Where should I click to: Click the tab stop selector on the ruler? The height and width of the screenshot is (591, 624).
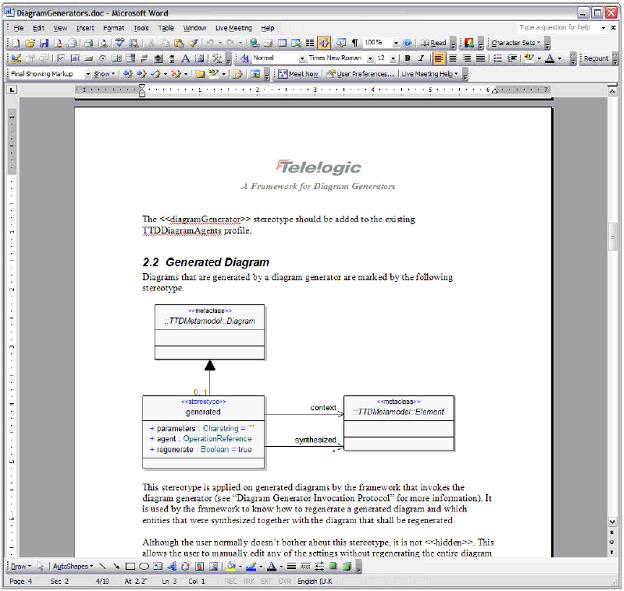tap(12, 90)
